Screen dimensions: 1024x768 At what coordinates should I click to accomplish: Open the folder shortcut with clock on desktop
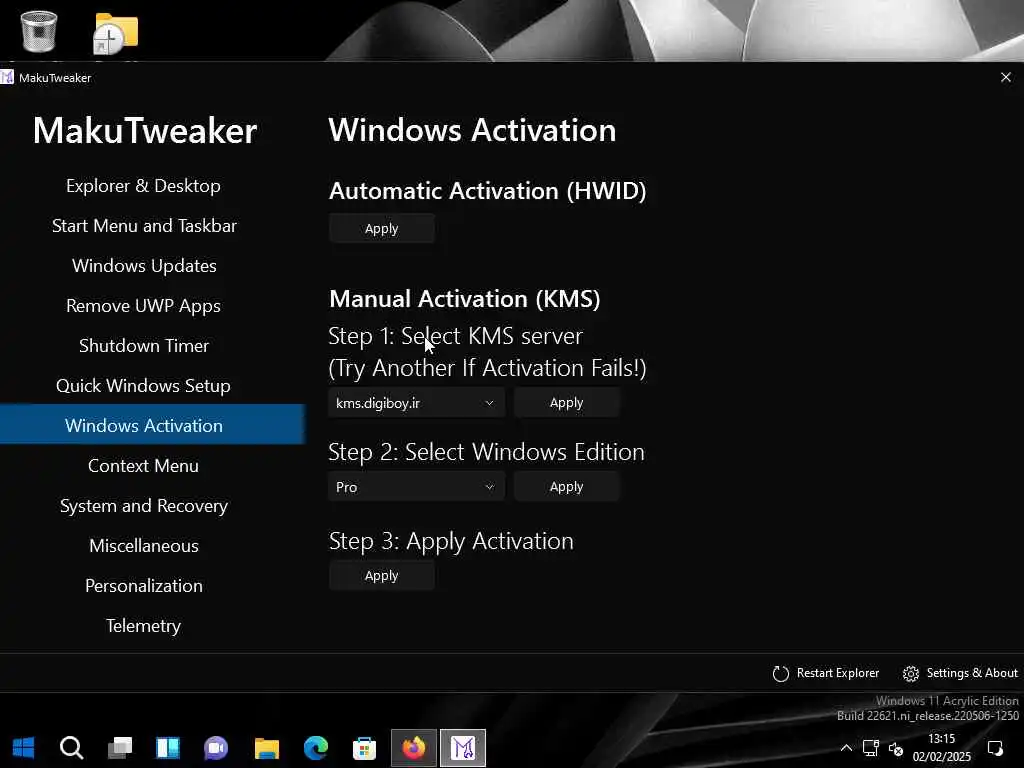click(x=116, y=33)
